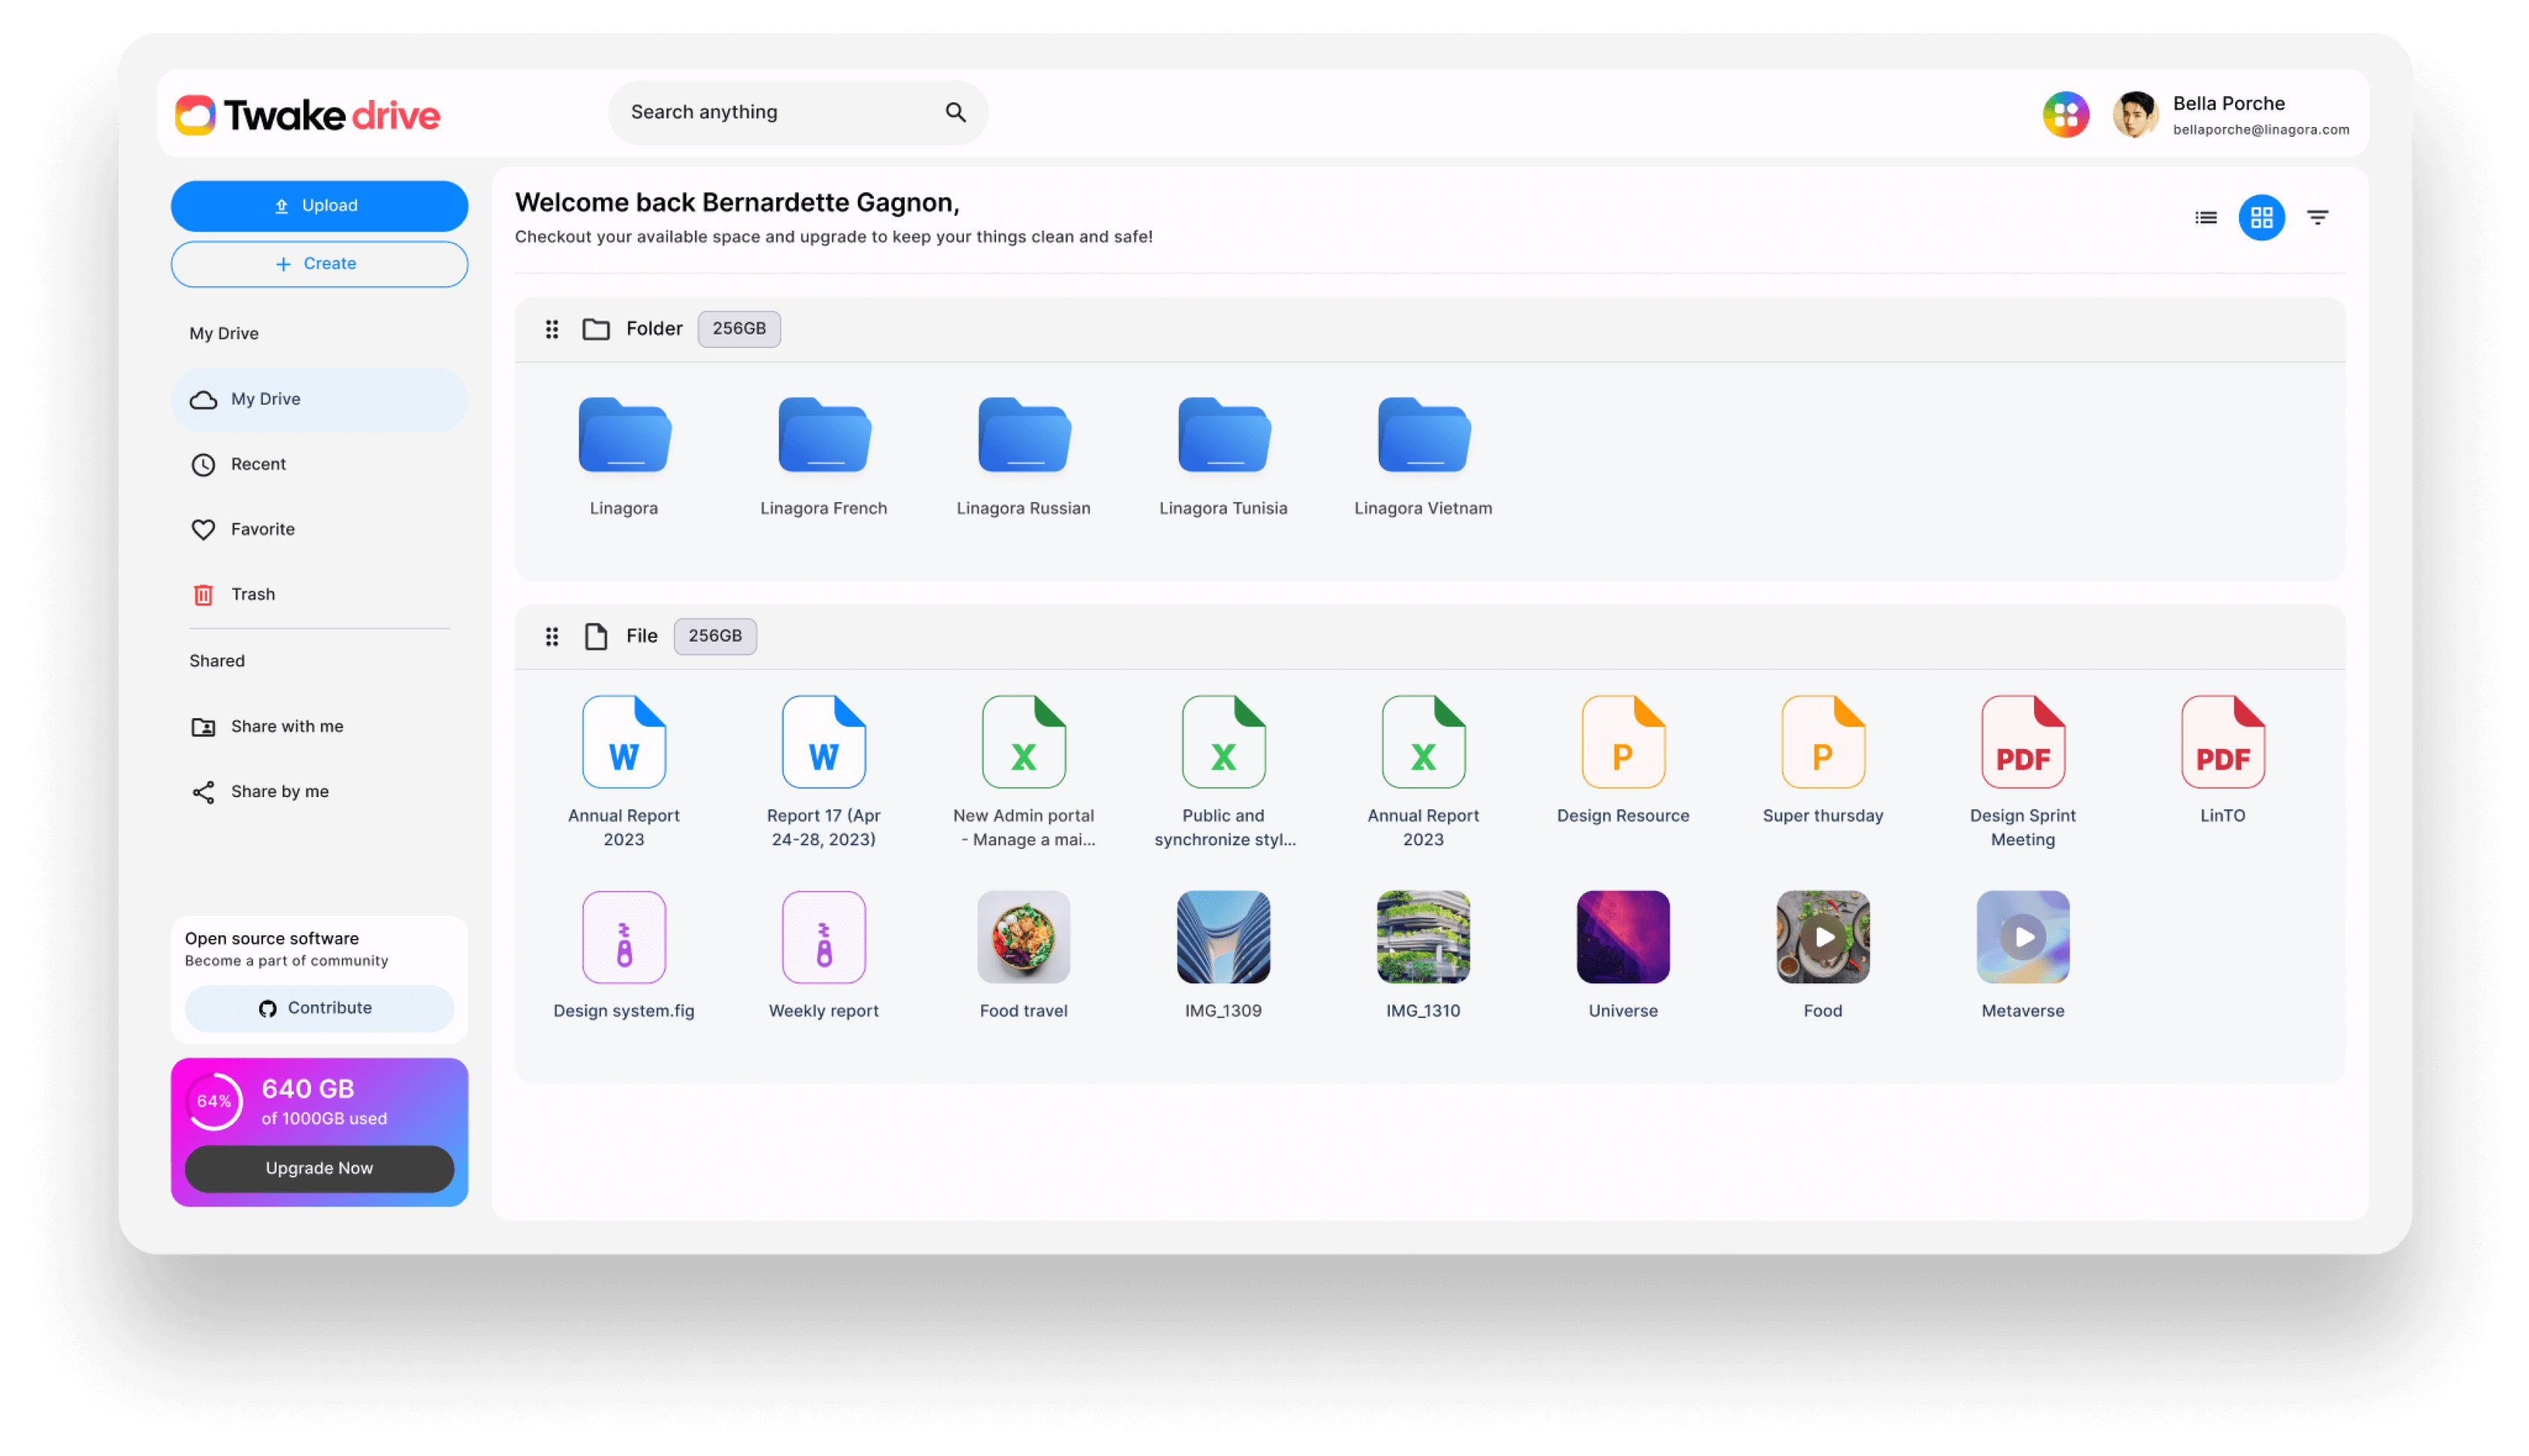
Task: Toggle the grid view icon
Action: [x=2262, y=217]
